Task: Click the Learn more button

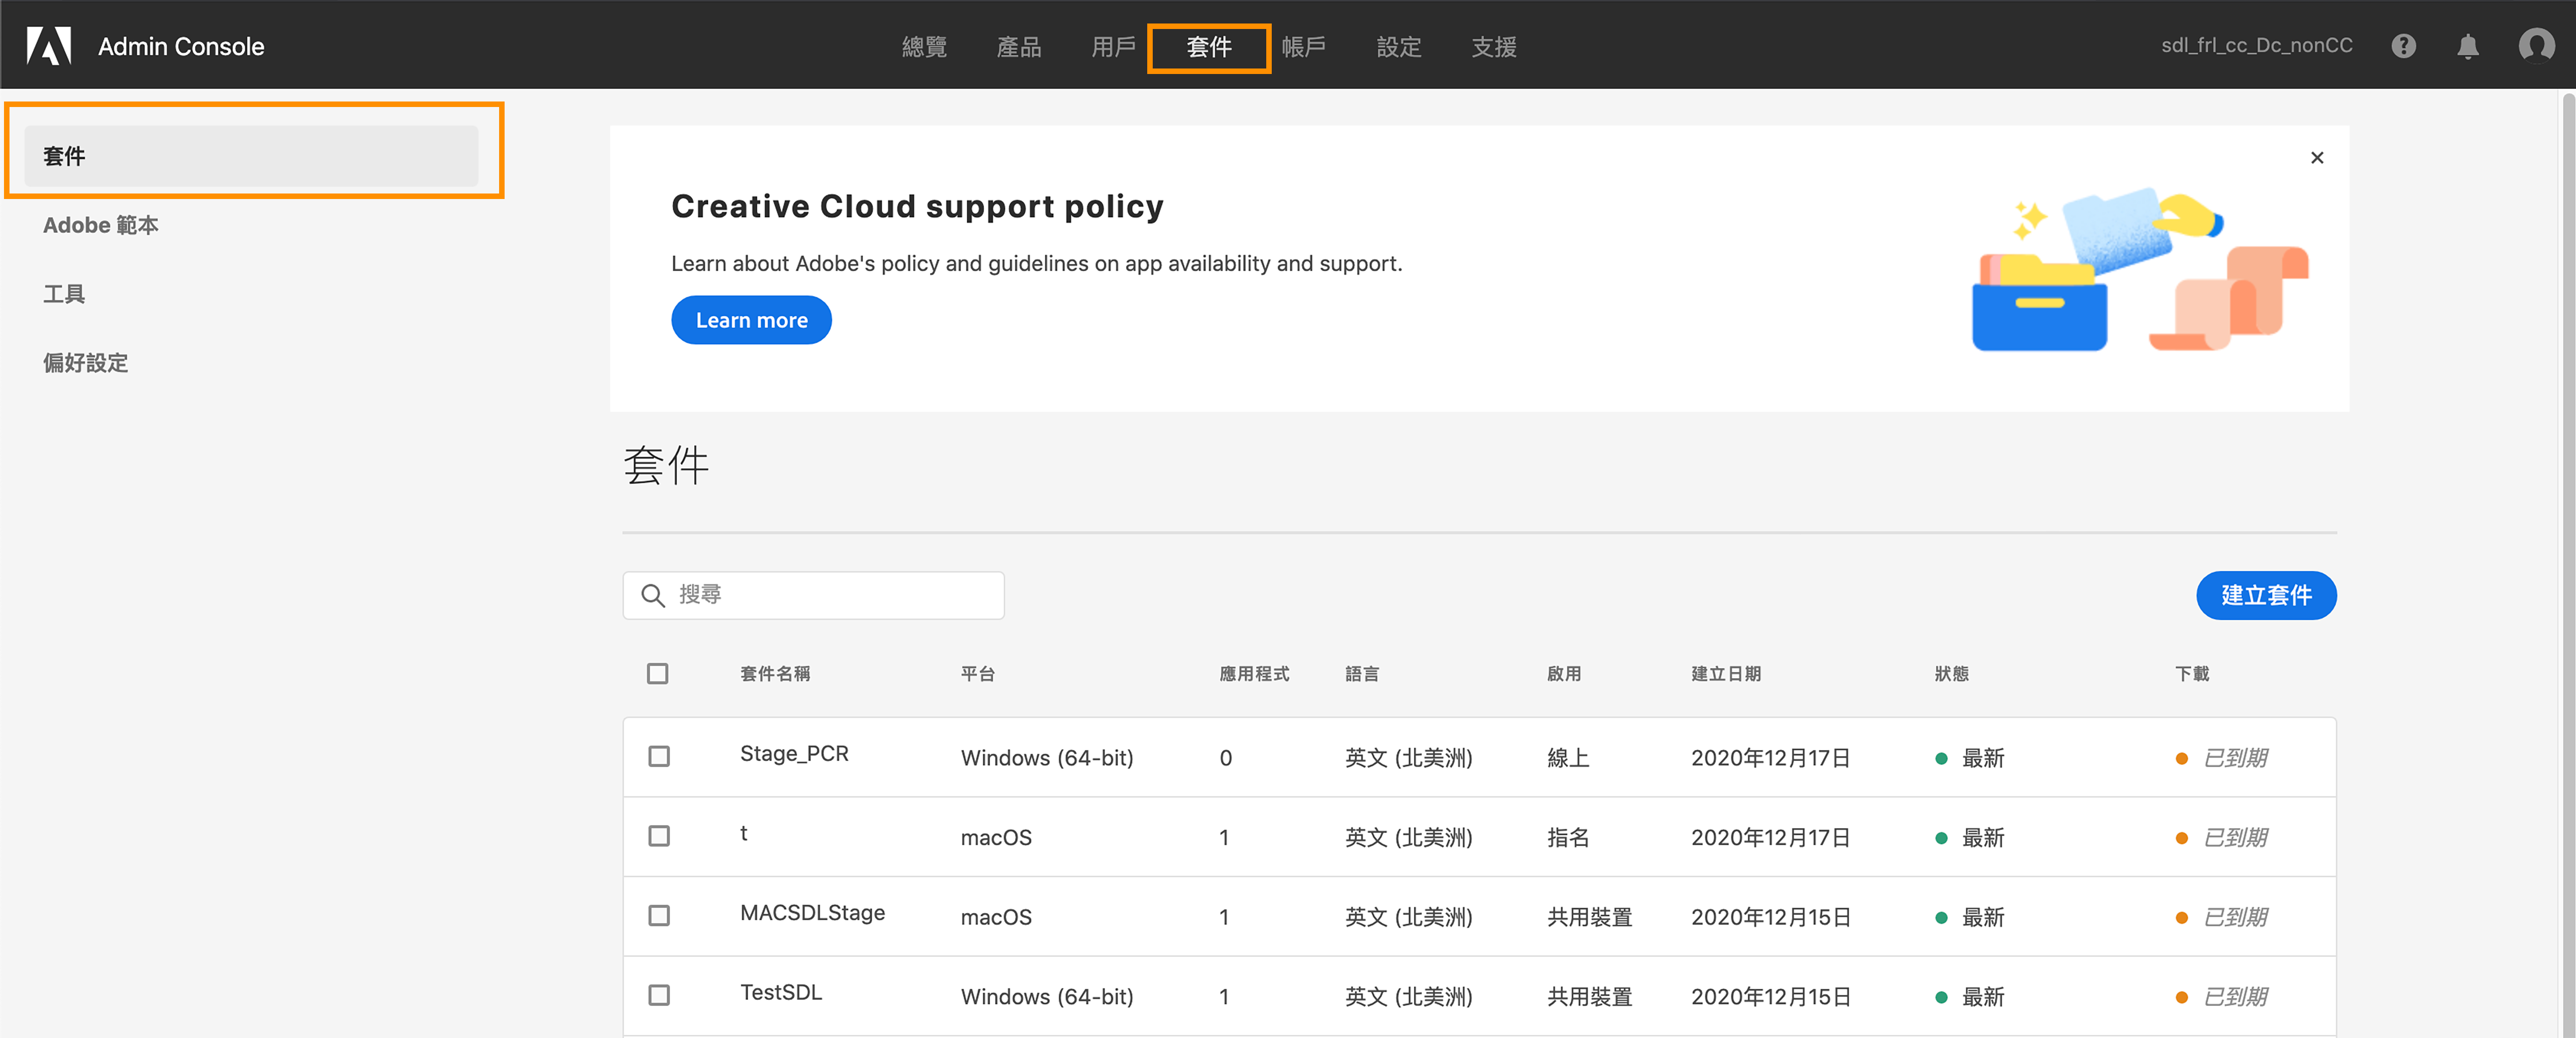Action: point(751,320)
